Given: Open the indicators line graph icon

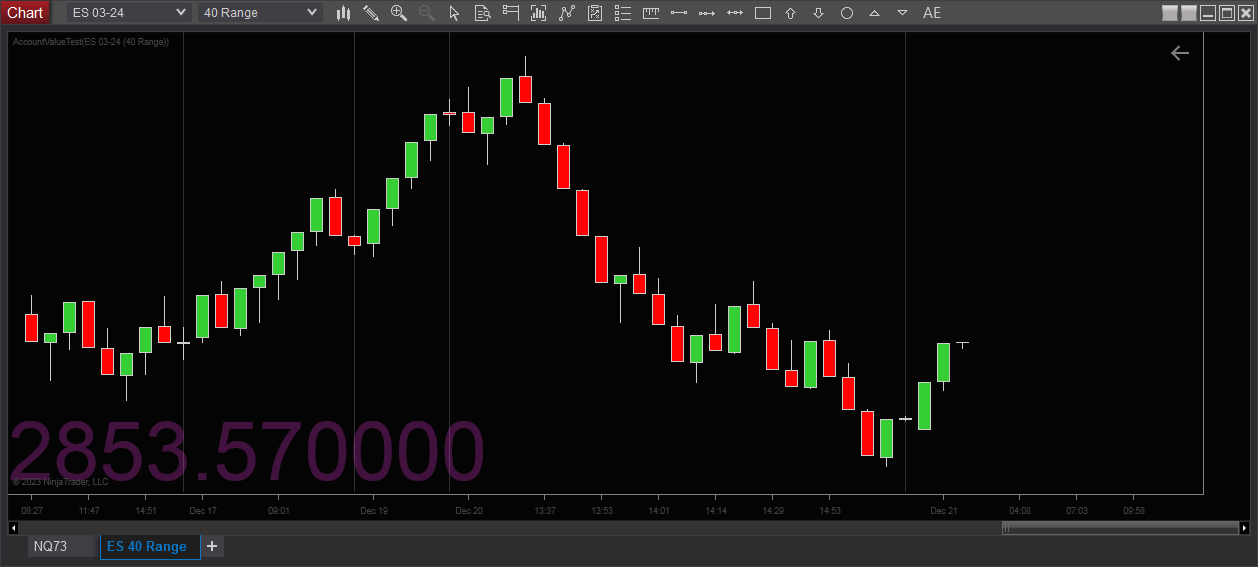Looking at the screenshot, I should 567,13.
